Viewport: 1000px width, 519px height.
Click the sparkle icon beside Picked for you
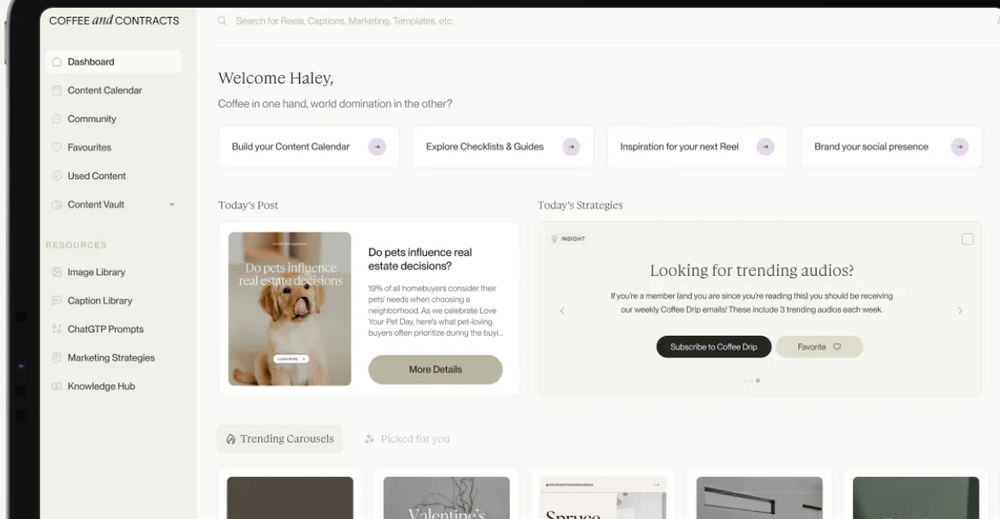[x=369, y=439]
